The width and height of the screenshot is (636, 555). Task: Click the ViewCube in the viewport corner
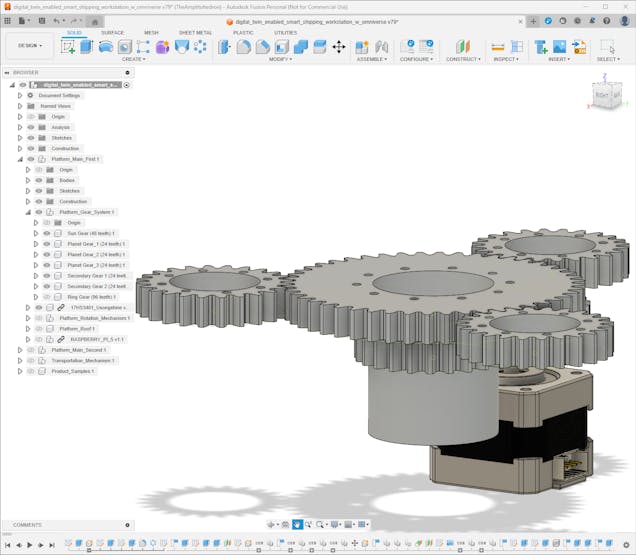(607, 94)
